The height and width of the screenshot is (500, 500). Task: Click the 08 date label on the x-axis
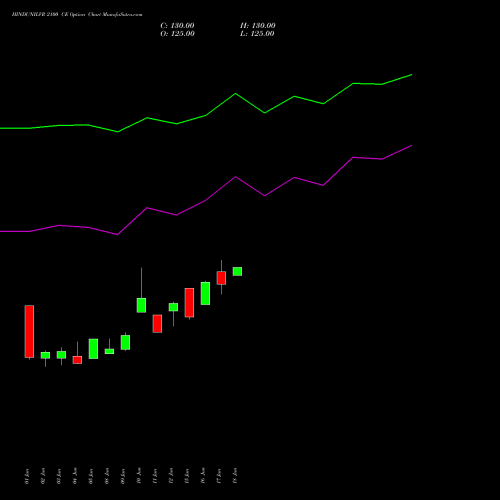[107, 476]
